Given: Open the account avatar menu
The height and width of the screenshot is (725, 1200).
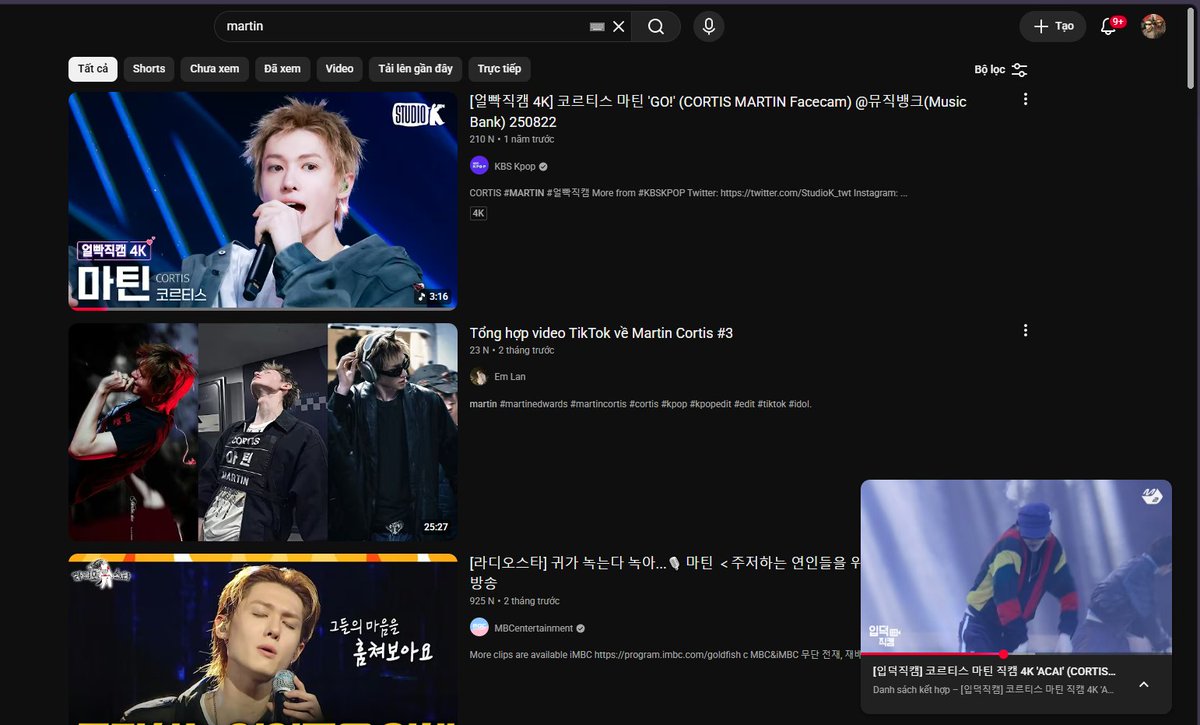Looking at the screenshot, I should click(1153, 26).
